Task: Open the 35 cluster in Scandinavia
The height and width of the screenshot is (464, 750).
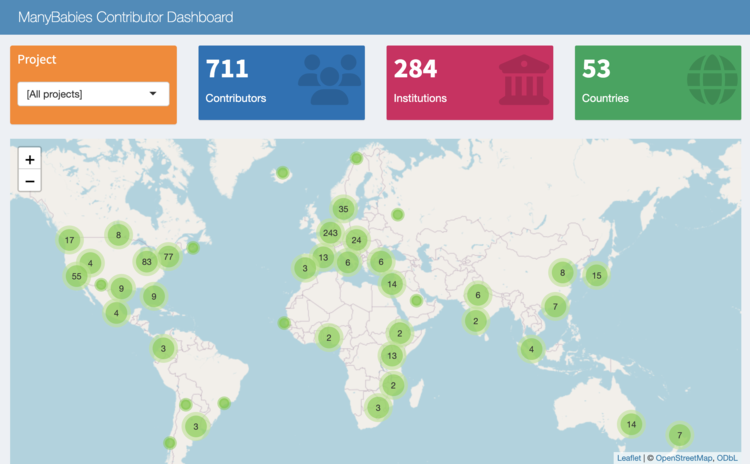Action: pyautogui.click(x=343, y=209)
